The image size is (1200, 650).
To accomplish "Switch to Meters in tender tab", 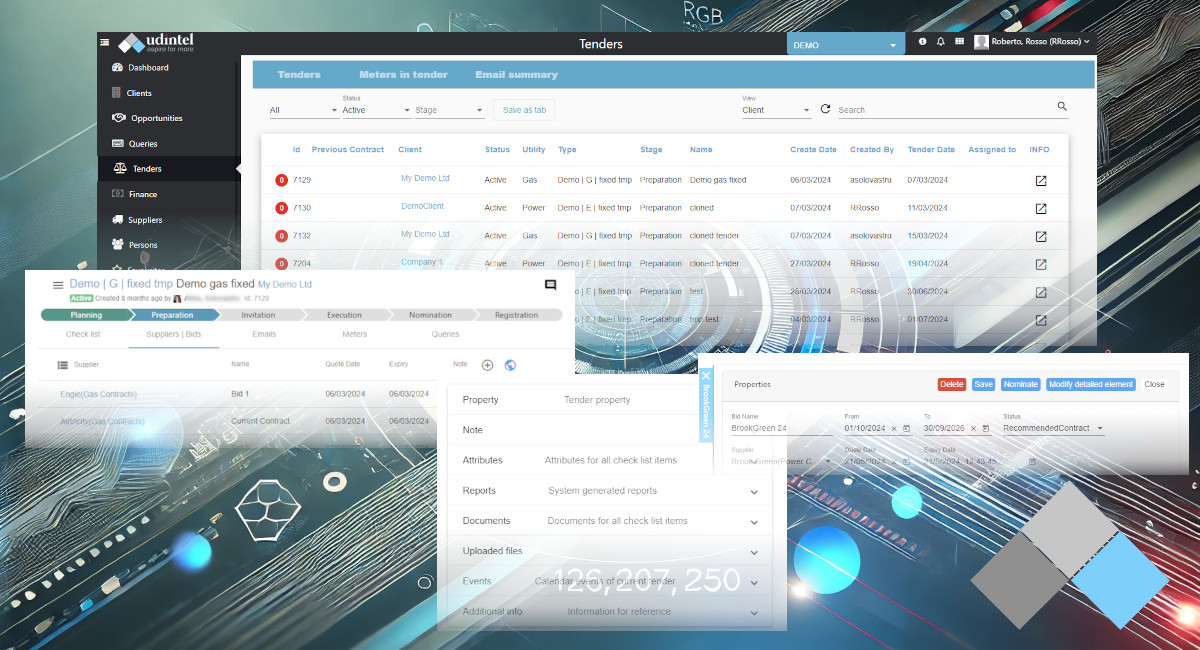I will [403, 75].
